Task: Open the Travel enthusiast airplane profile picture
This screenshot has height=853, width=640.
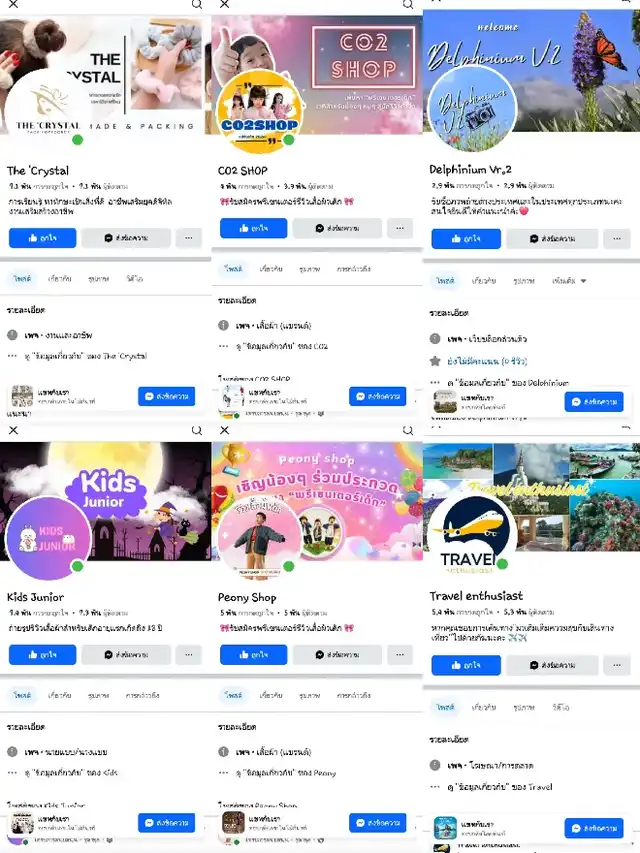Action: click(x=471, y=533)
